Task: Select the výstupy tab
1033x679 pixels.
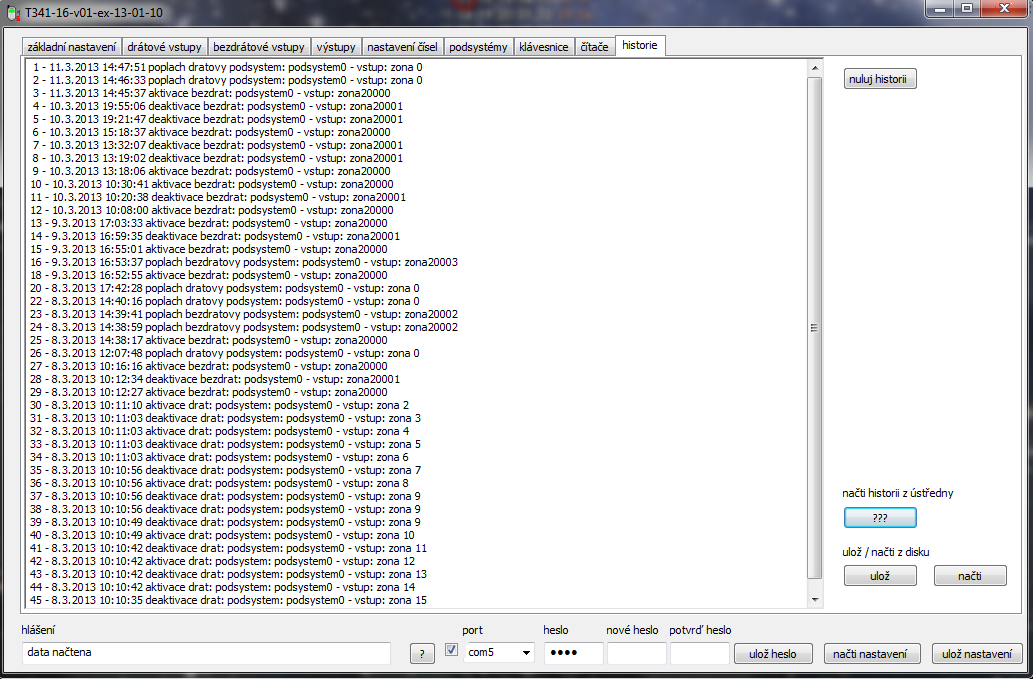Action: (335, 47)
